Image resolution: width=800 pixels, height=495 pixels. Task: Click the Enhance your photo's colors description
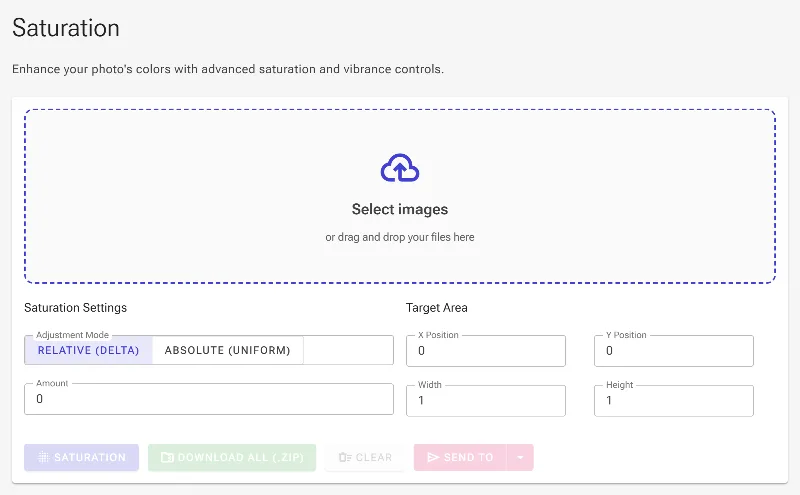[228, 69]
